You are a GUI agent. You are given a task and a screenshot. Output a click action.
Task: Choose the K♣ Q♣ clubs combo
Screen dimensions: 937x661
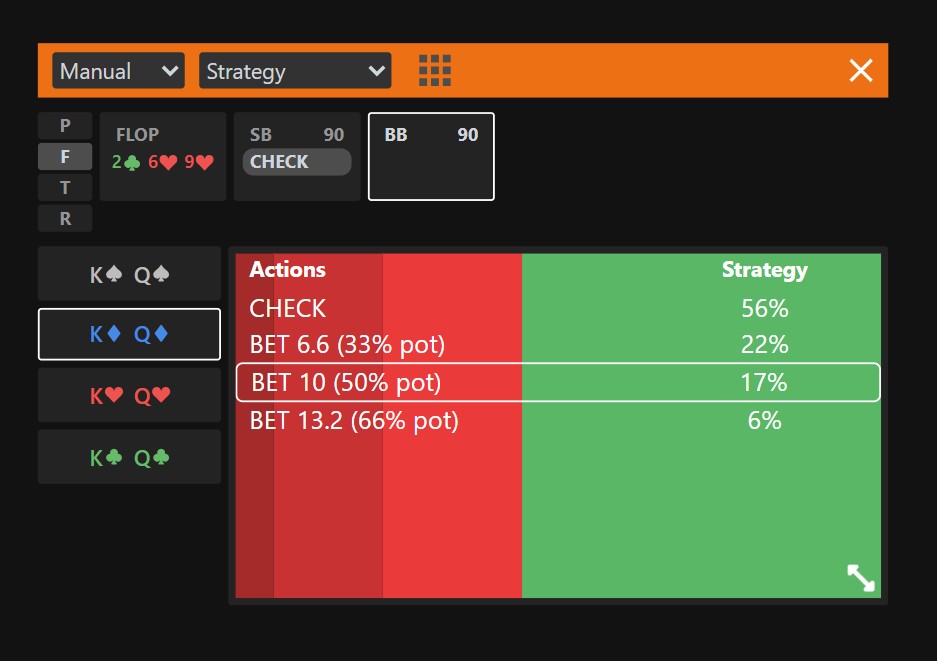point(130,457)
